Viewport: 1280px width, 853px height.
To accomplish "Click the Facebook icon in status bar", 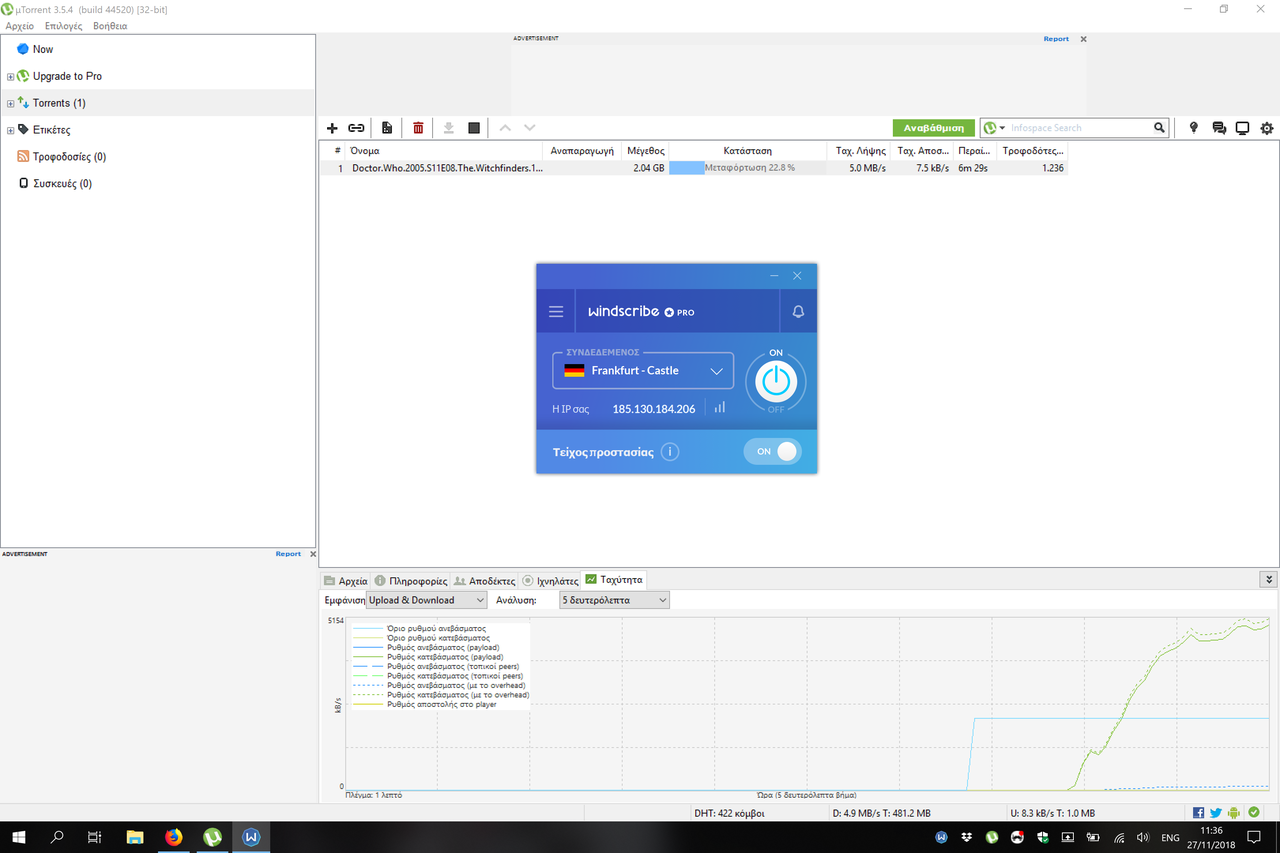I will click(x=1199, y=813).
